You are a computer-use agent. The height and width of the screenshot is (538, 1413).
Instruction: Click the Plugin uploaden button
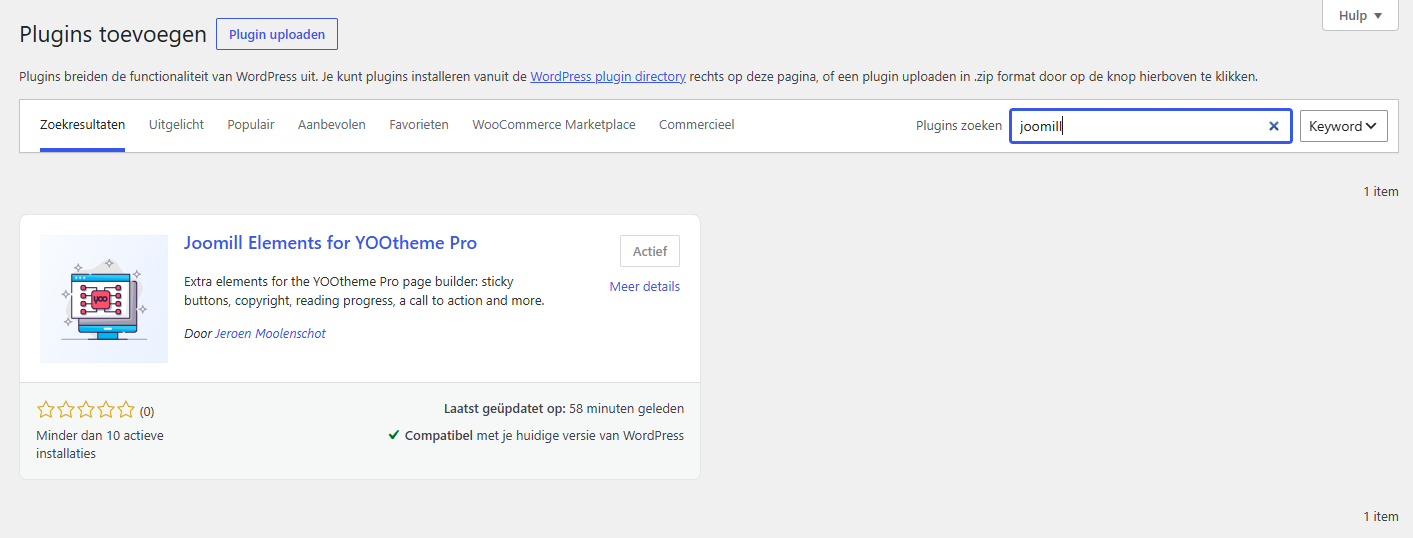tap(277, 34)
